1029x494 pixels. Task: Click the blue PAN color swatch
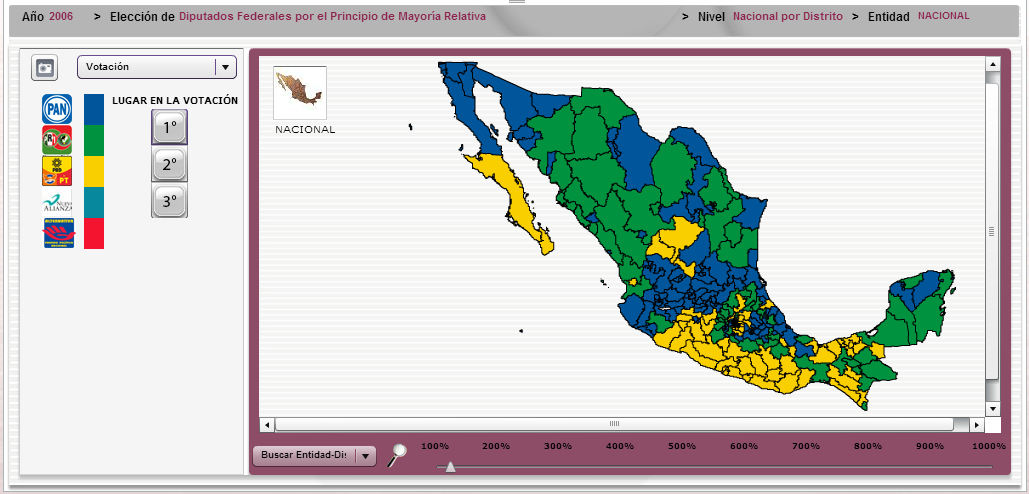click(94, 109)
